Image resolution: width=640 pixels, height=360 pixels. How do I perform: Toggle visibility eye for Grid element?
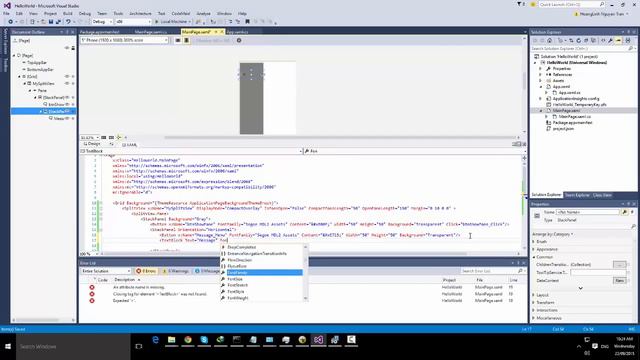[x=67, y=76]
